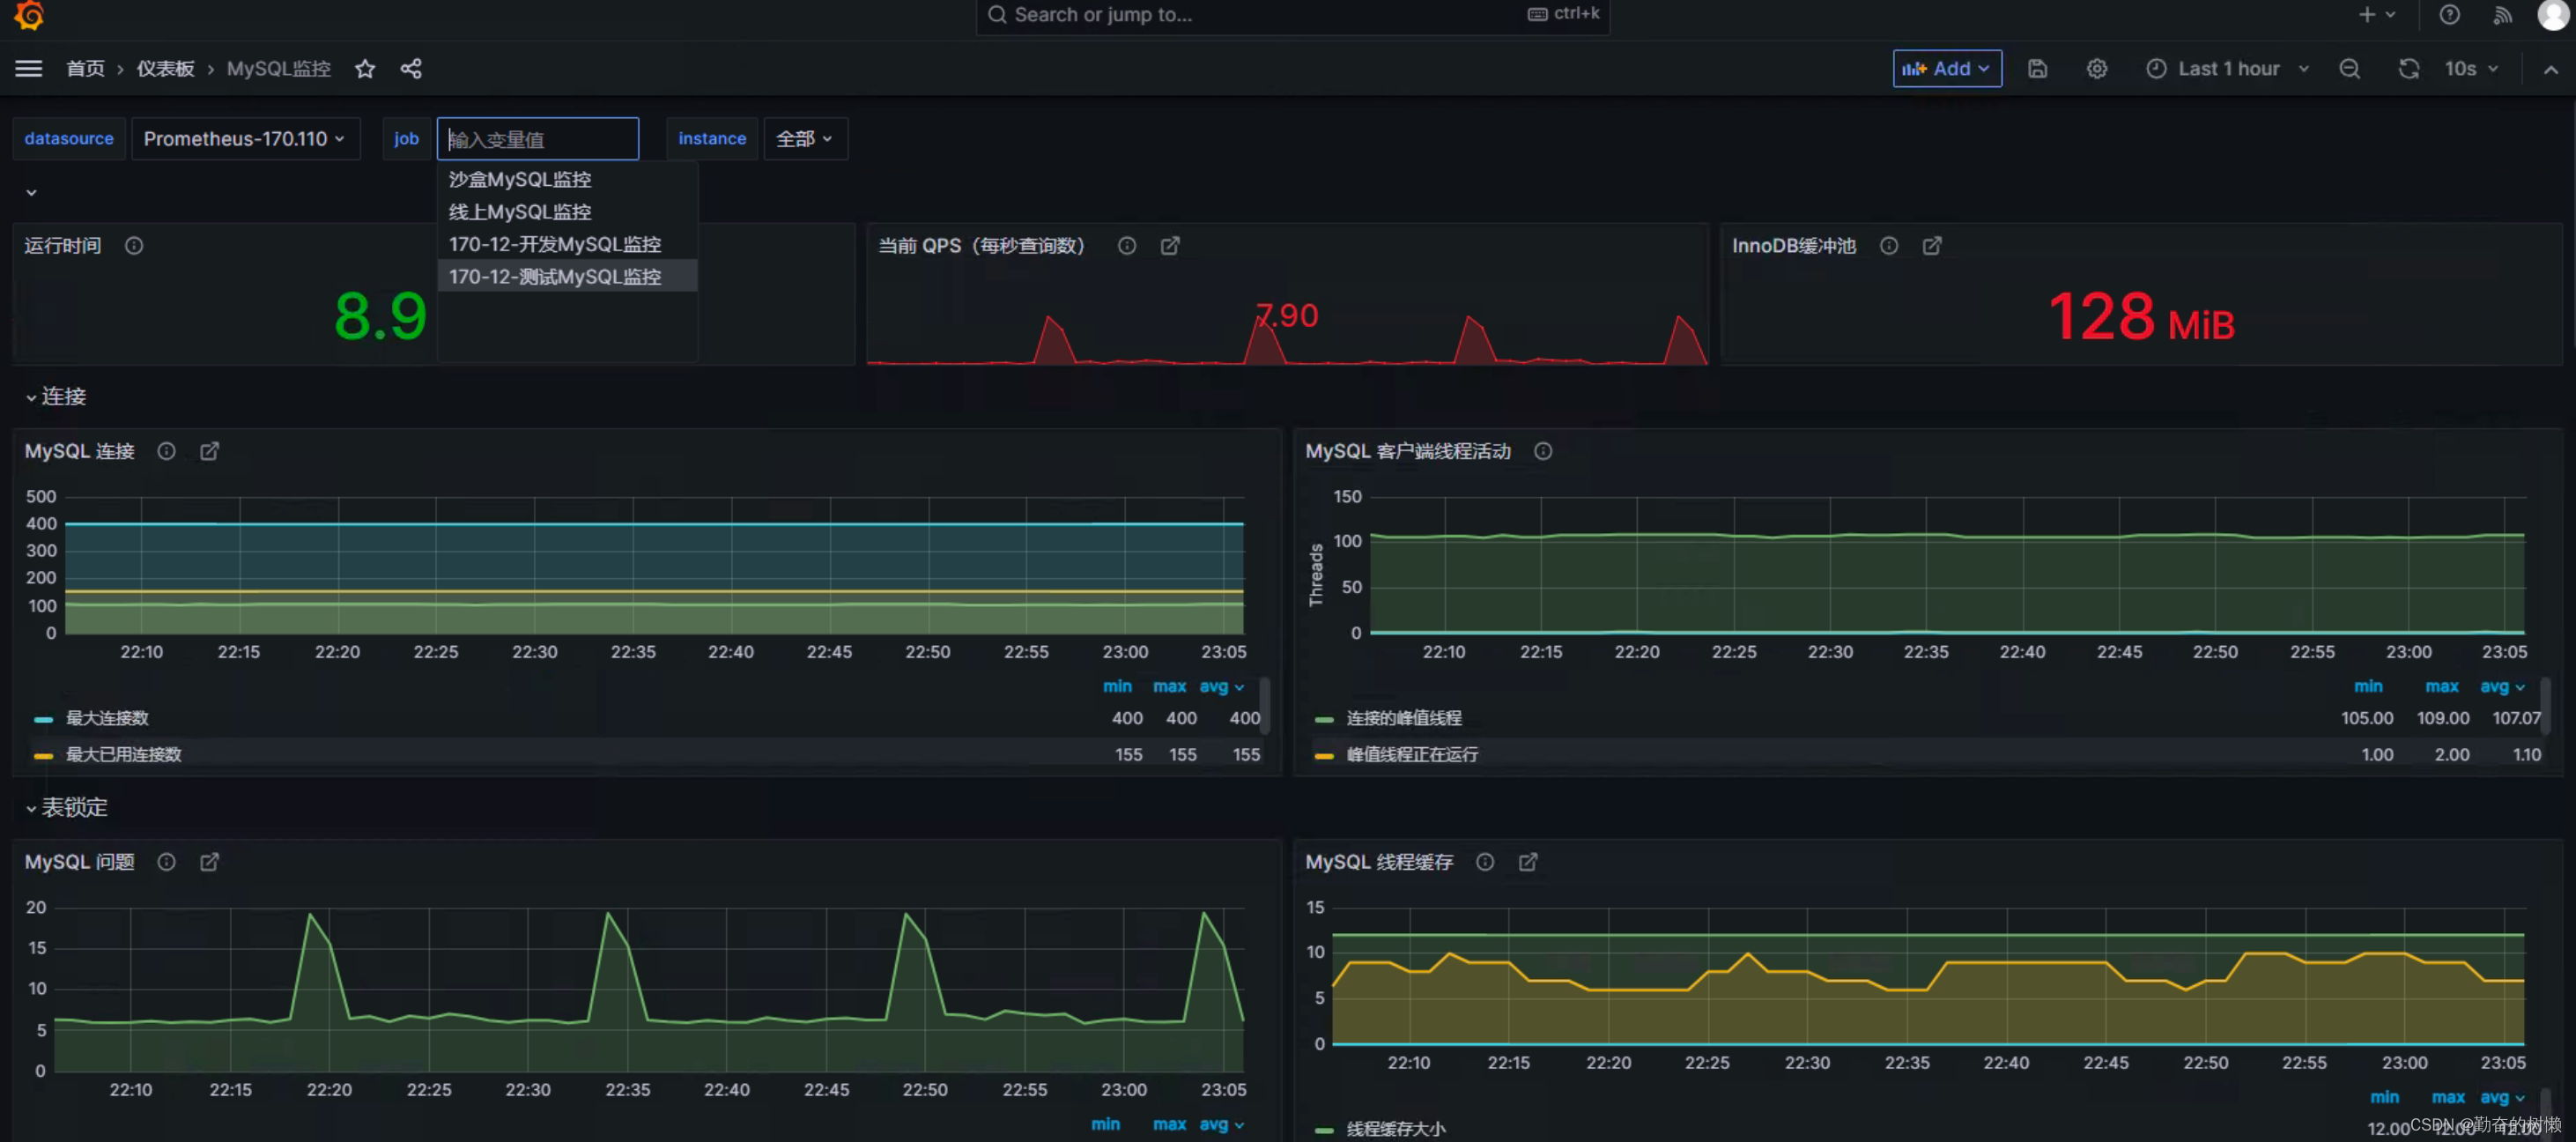Show info for MySQL 问题 panel
Screen dimensions: 2576x1142
click(x=166, y=862)
